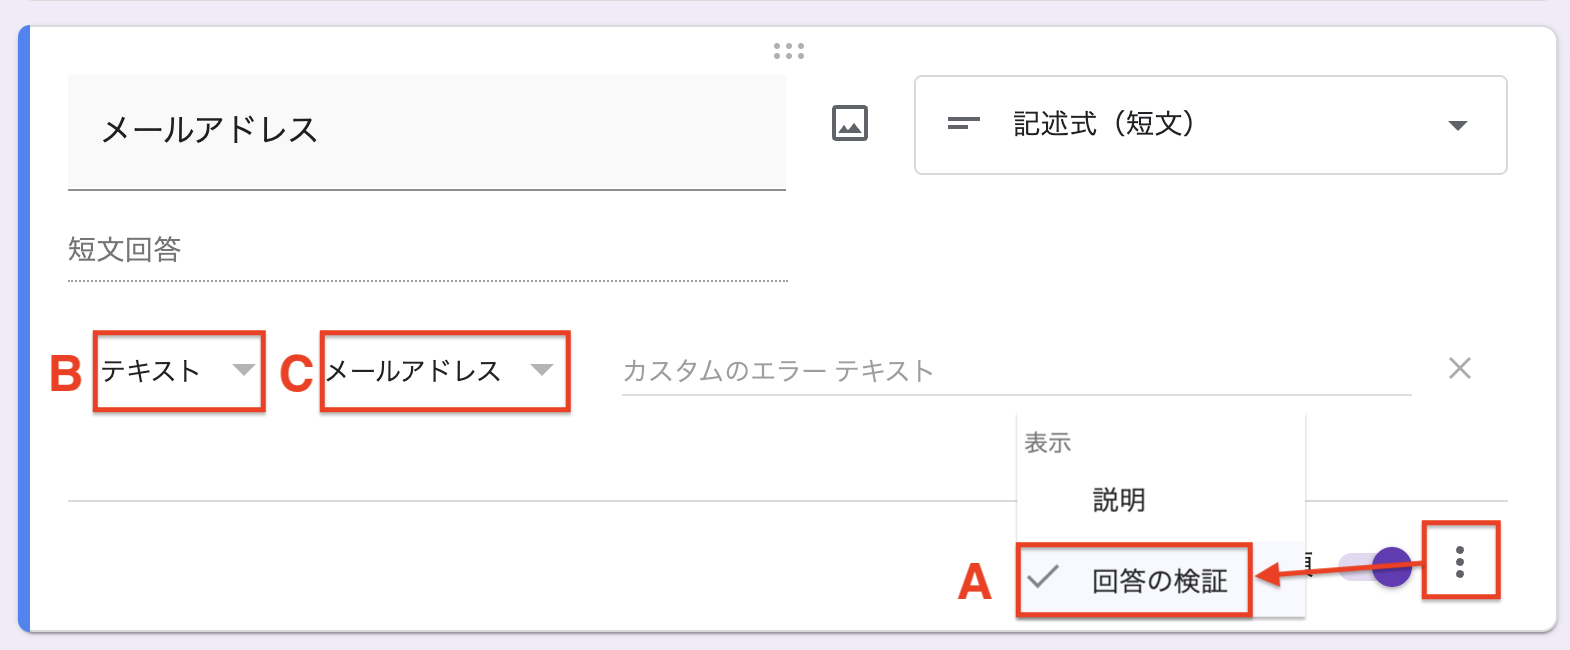Click the add image icon beside question title
1570x650 pixels.
point(850,124)
